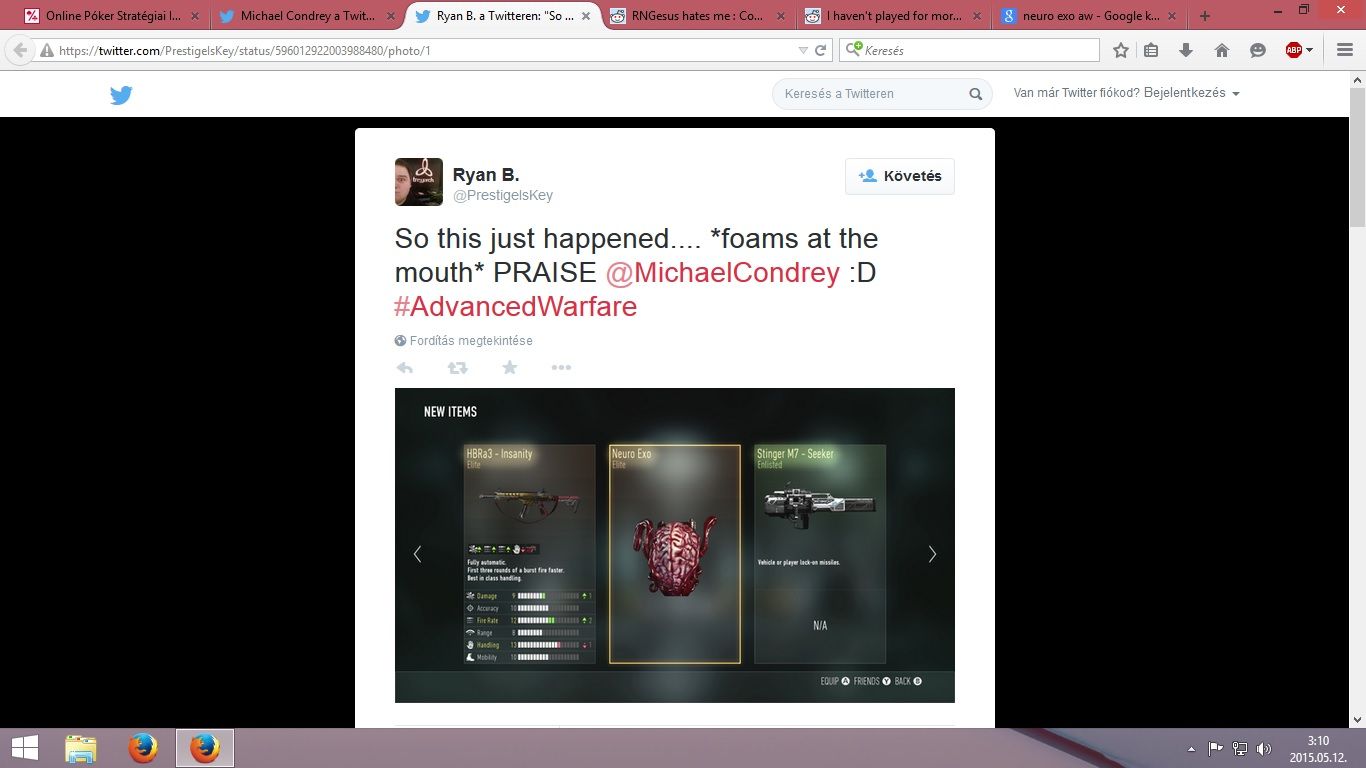
Task: Open the taskbar clock and date
Action: (x=1318, y=748)
